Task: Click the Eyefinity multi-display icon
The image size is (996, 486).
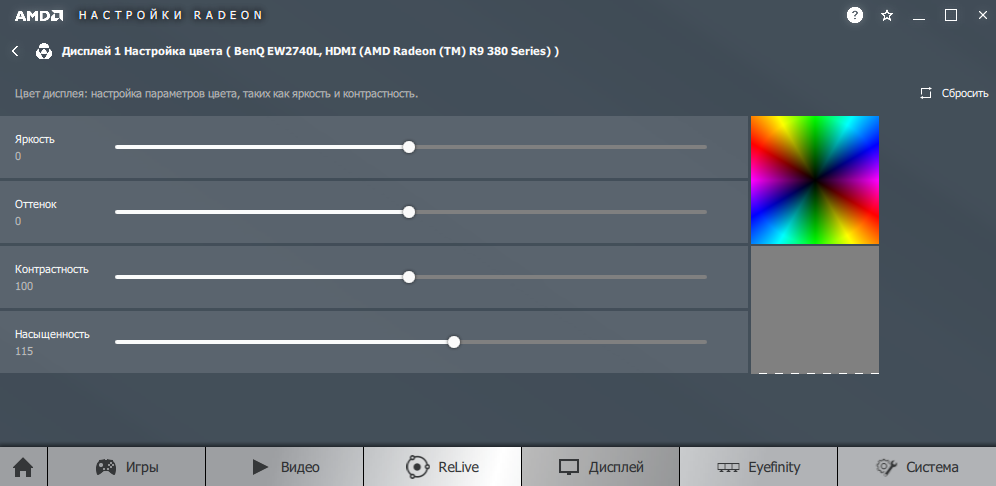Action: pos(730,467)
